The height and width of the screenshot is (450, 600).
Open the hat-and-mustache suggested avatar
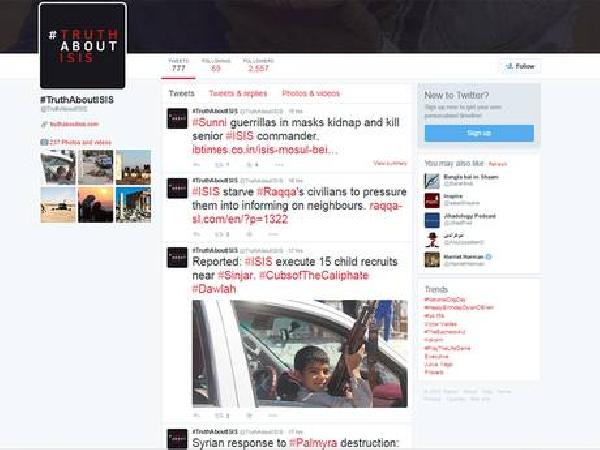coord(432,240)
